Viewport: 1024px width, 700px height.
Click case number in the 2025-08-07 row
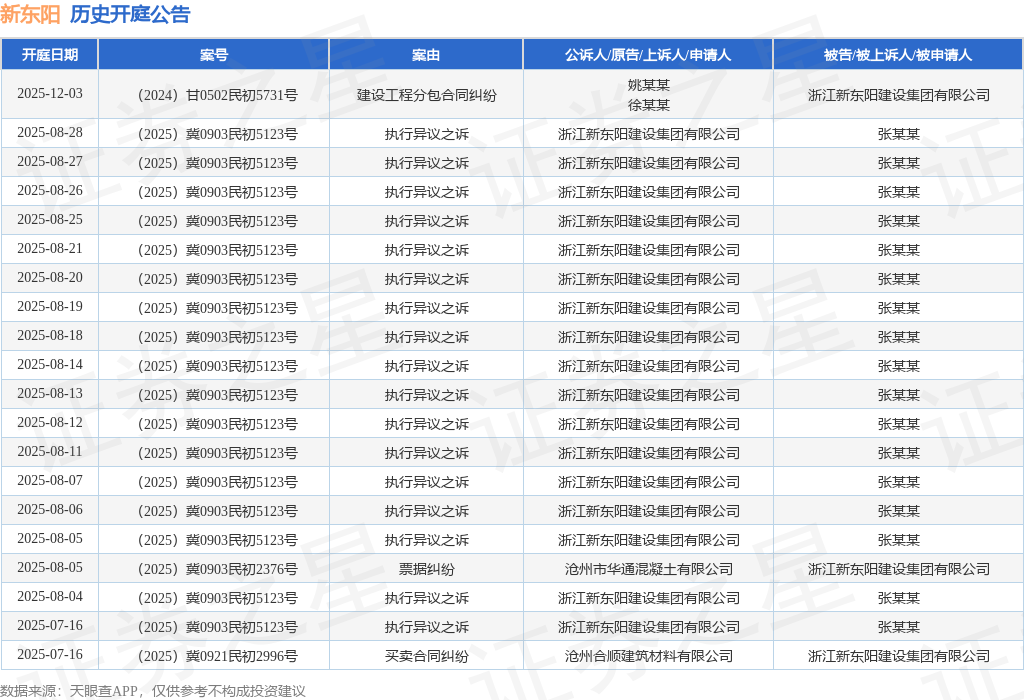(217, 482)
